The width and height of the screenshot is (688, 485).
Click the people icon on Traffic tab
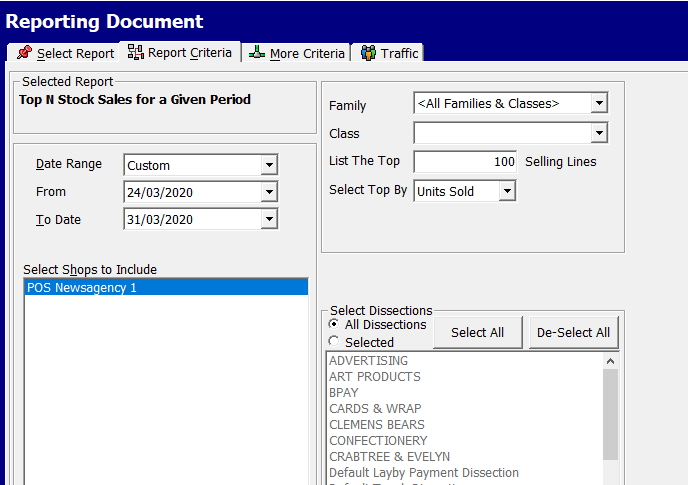[x=368, y=53]
